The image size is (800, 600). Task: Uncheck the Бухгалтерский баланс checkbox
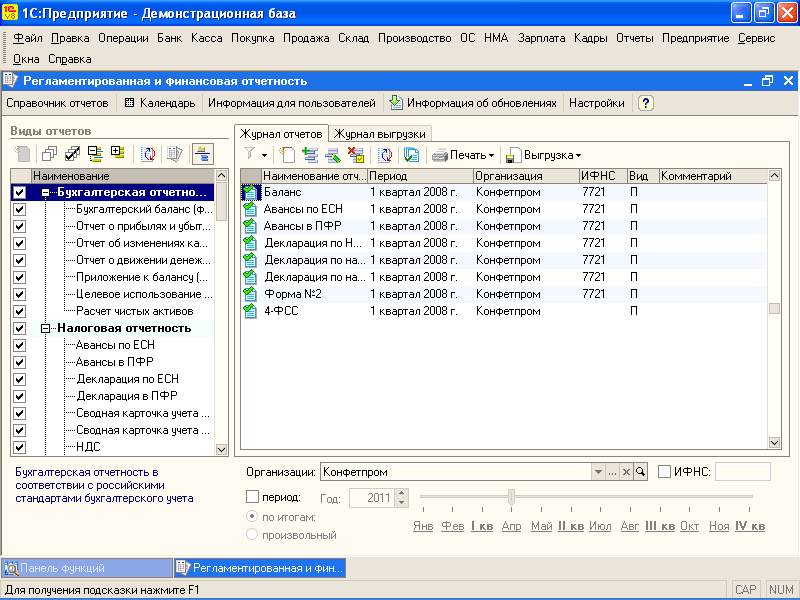tap(20, 209)
